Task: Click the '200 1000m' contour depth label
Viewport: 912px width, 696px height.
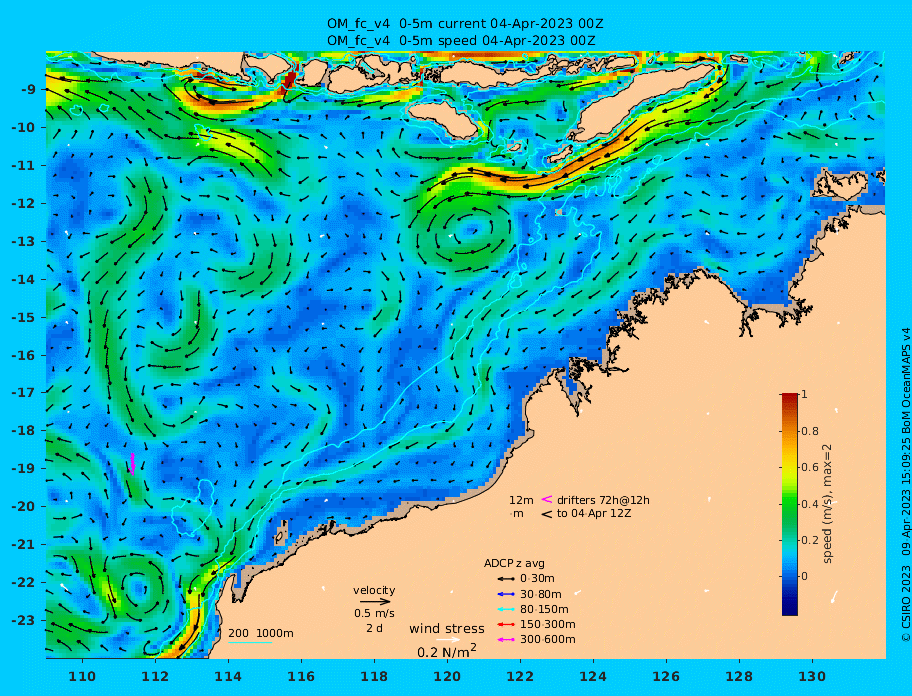Action: [261, 633]
